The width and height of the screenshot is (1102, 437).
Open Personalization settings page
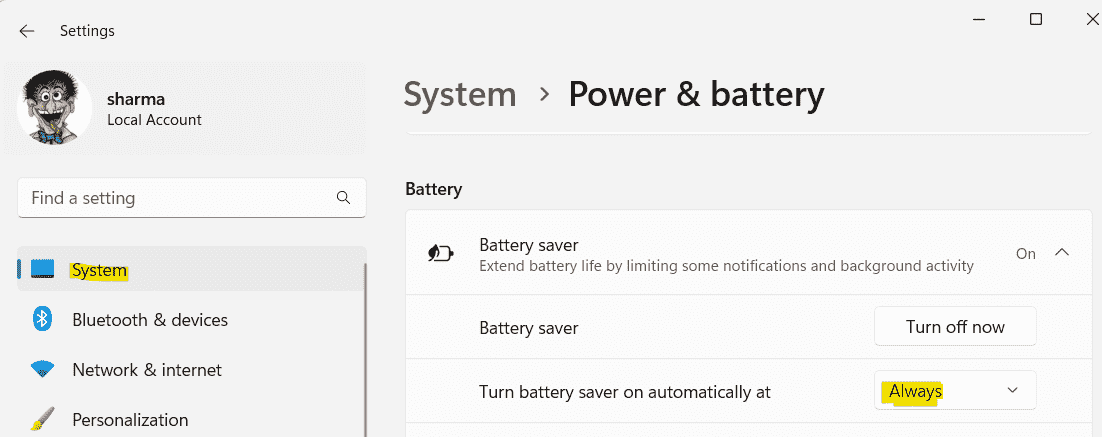tap(130, 420)
